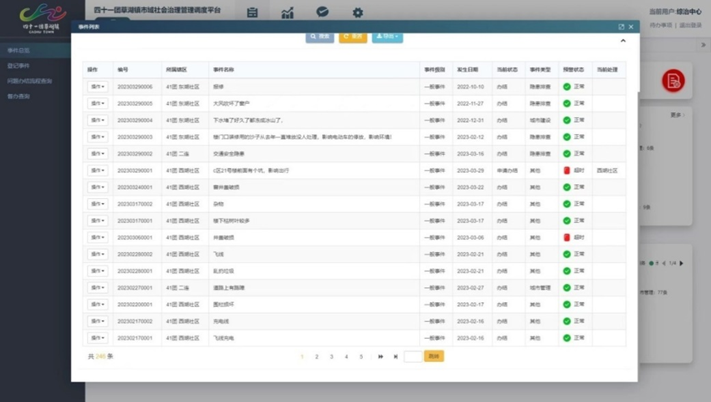Open the calendar icon in top navigation
The image size is (711, 402).
[252, 13]
